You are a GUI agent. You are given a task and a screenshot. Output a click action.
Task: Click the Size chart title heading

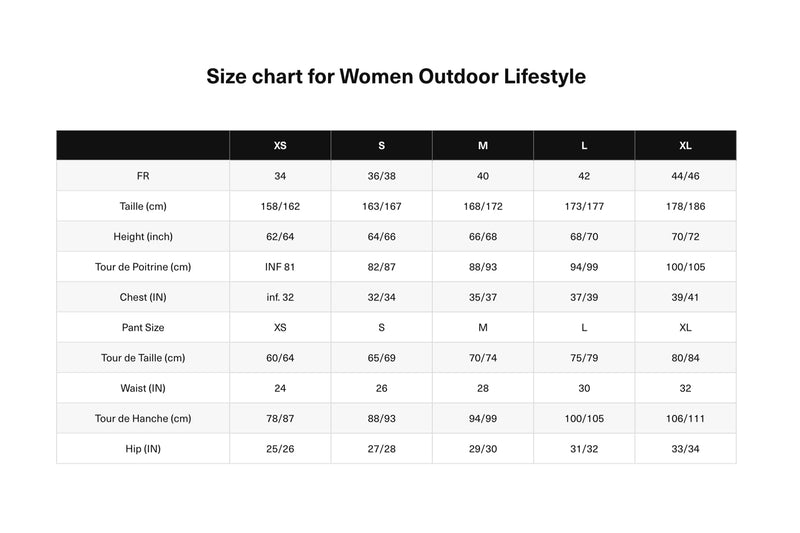(x=396, y=77)
